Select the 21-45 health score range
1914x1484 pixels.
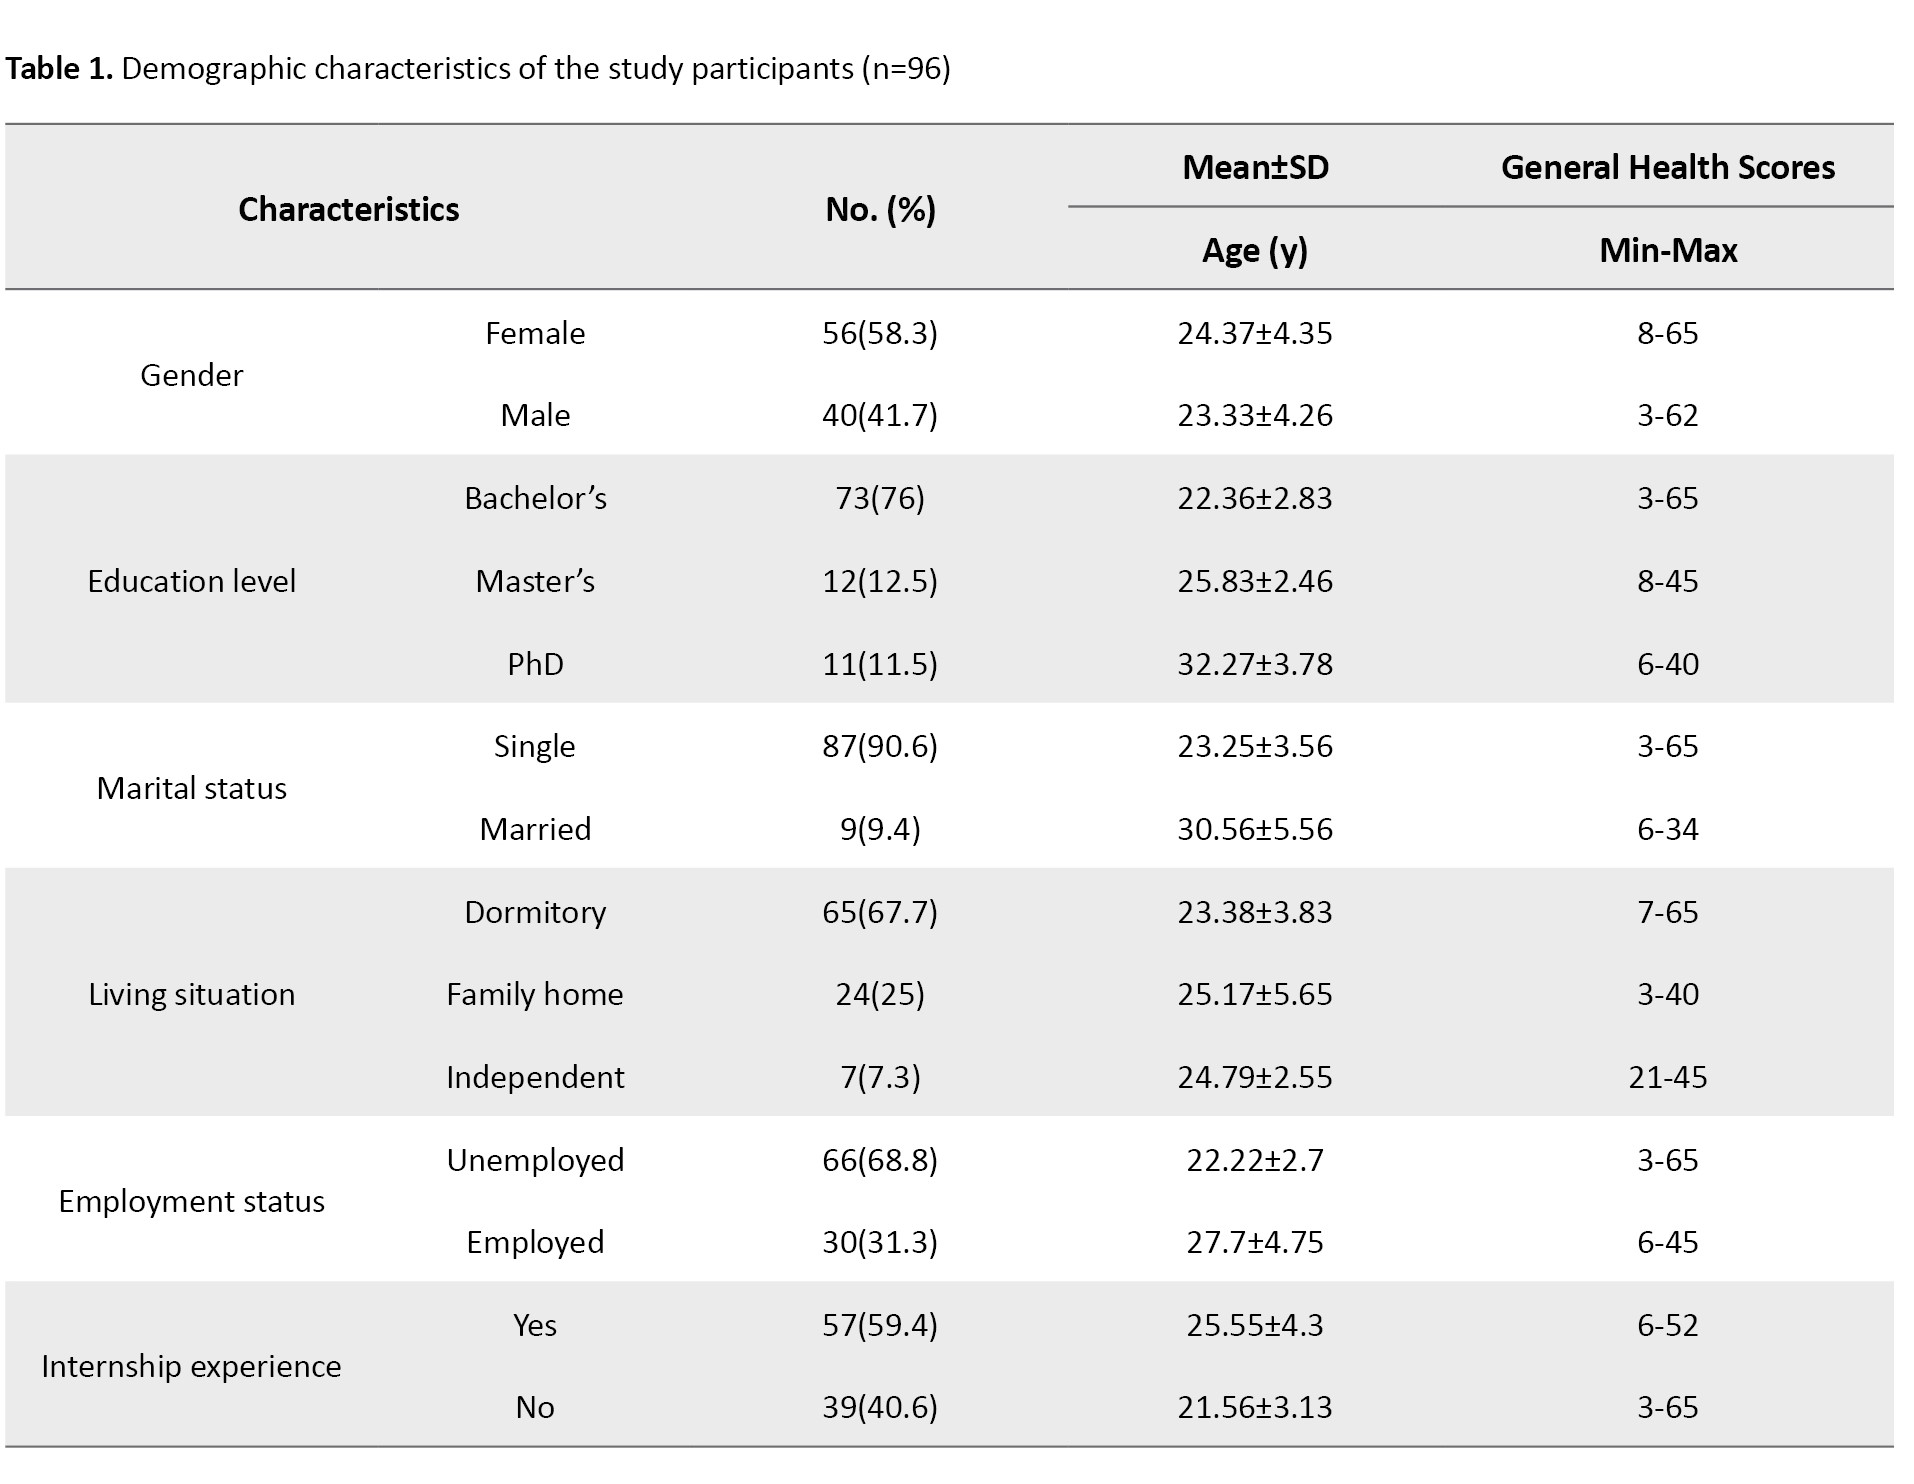click(1667, 1077)
